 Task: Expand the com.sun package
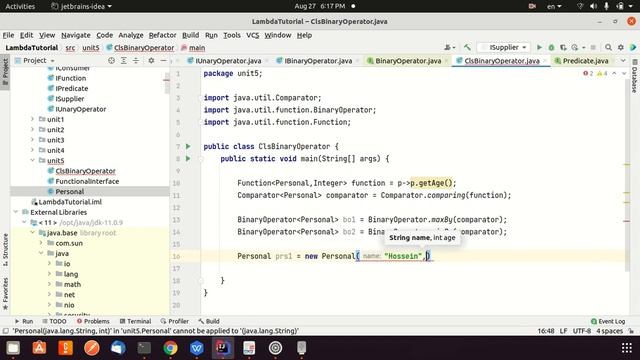coord(41,243)
